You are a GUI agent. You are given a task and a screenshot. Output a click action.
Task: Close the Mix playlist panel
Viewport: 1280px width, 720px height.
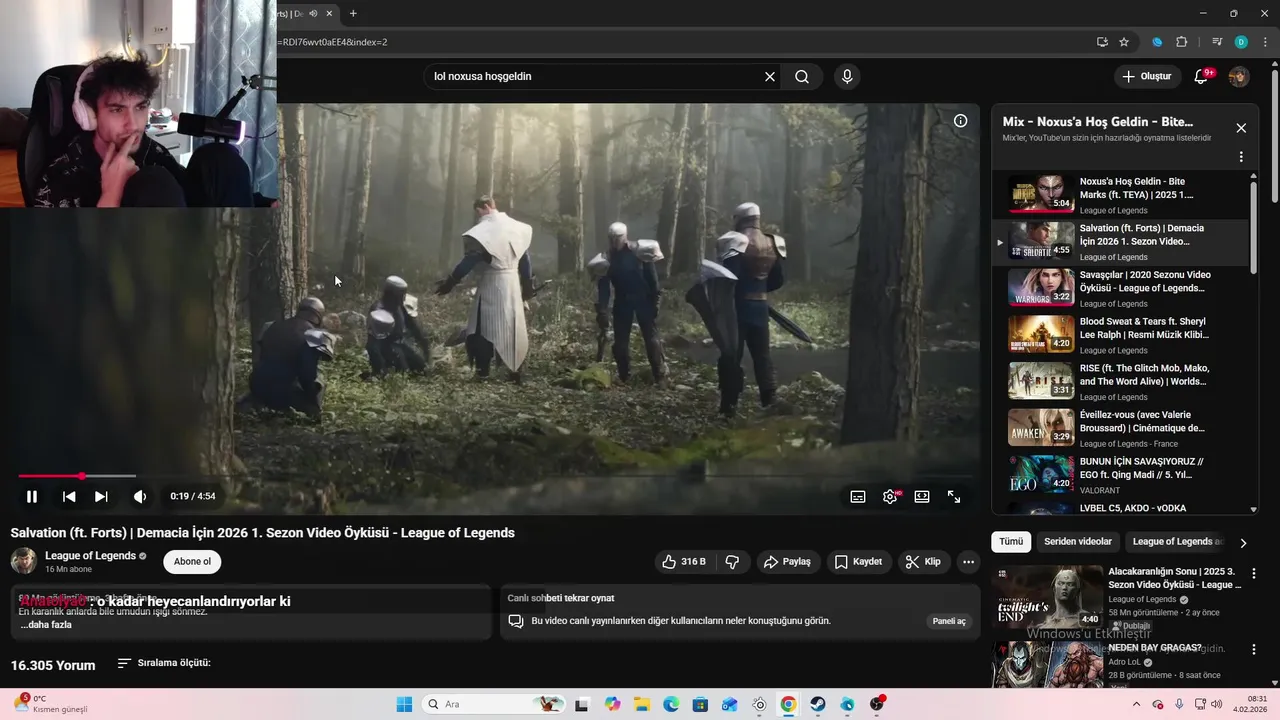tap(1241, 128)
